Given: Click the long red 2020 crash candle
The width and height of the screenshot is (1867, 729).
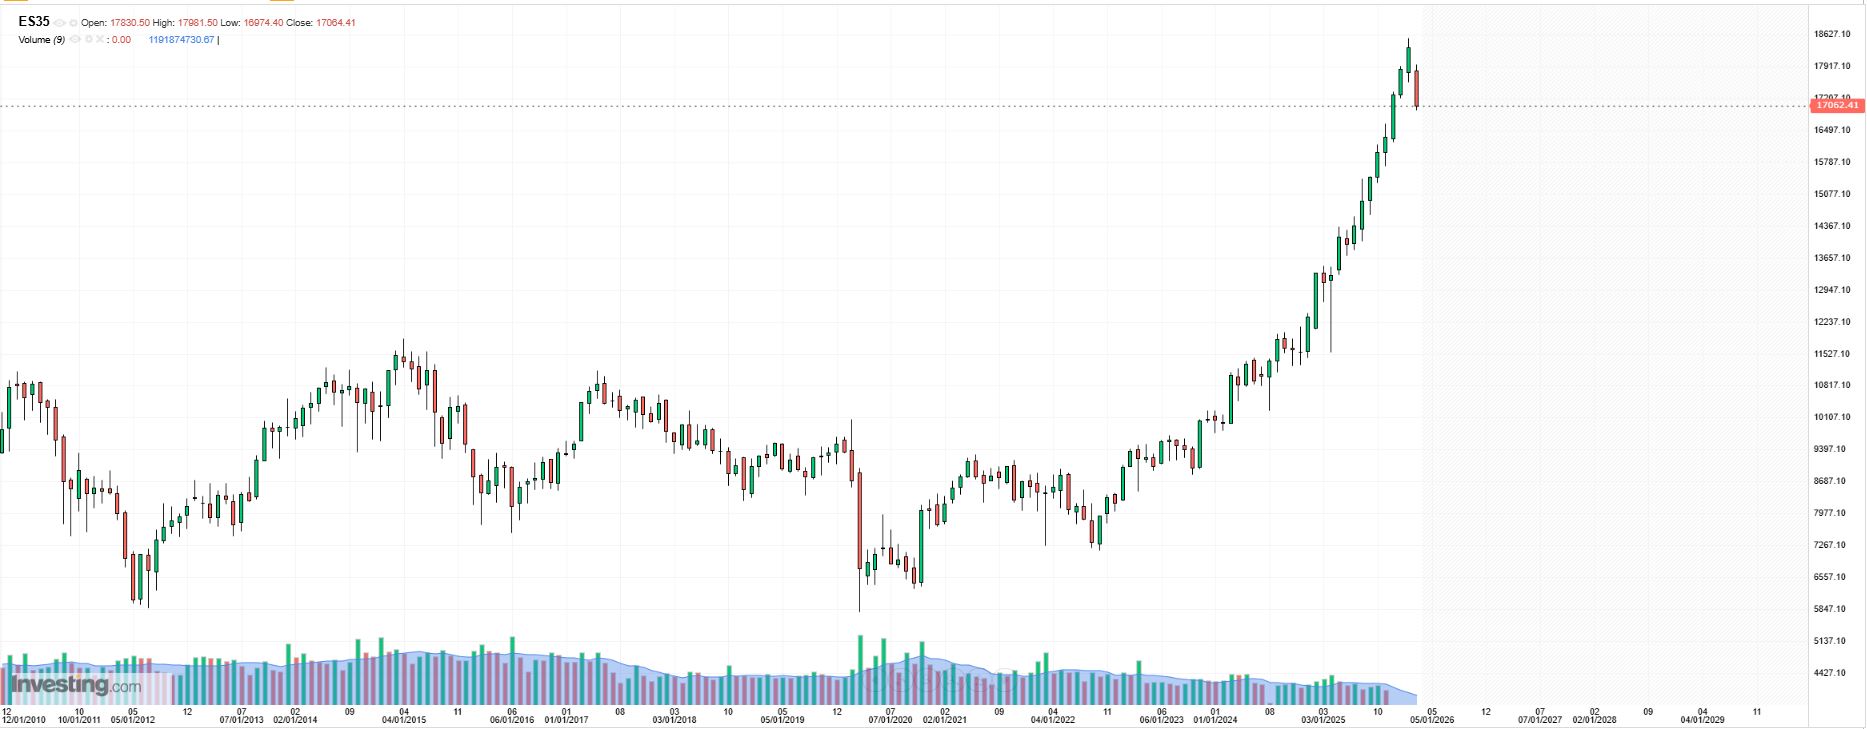Looking at the screenshot, I should point(859,520).
